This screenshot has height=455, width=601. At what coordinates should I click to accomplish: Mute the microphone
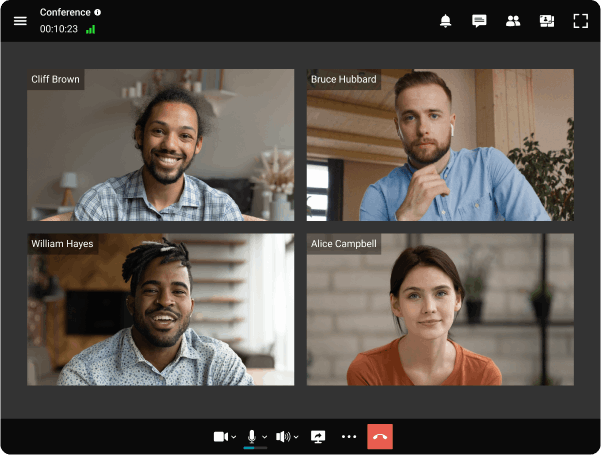252,436
